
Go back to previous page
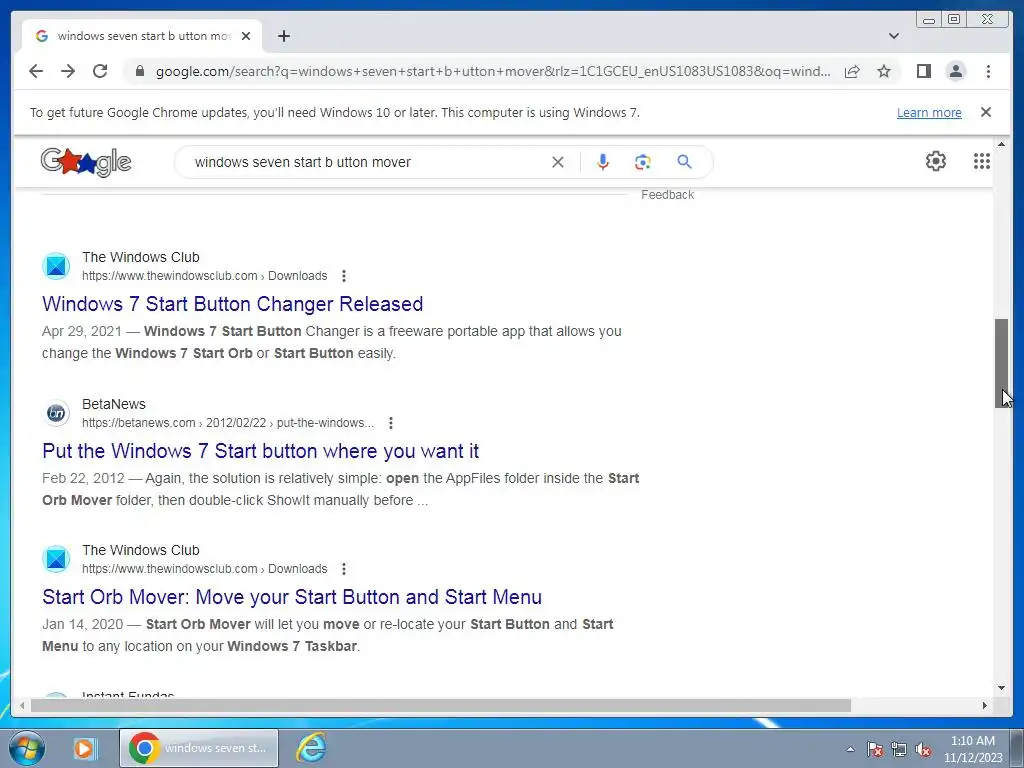point(36,71)
